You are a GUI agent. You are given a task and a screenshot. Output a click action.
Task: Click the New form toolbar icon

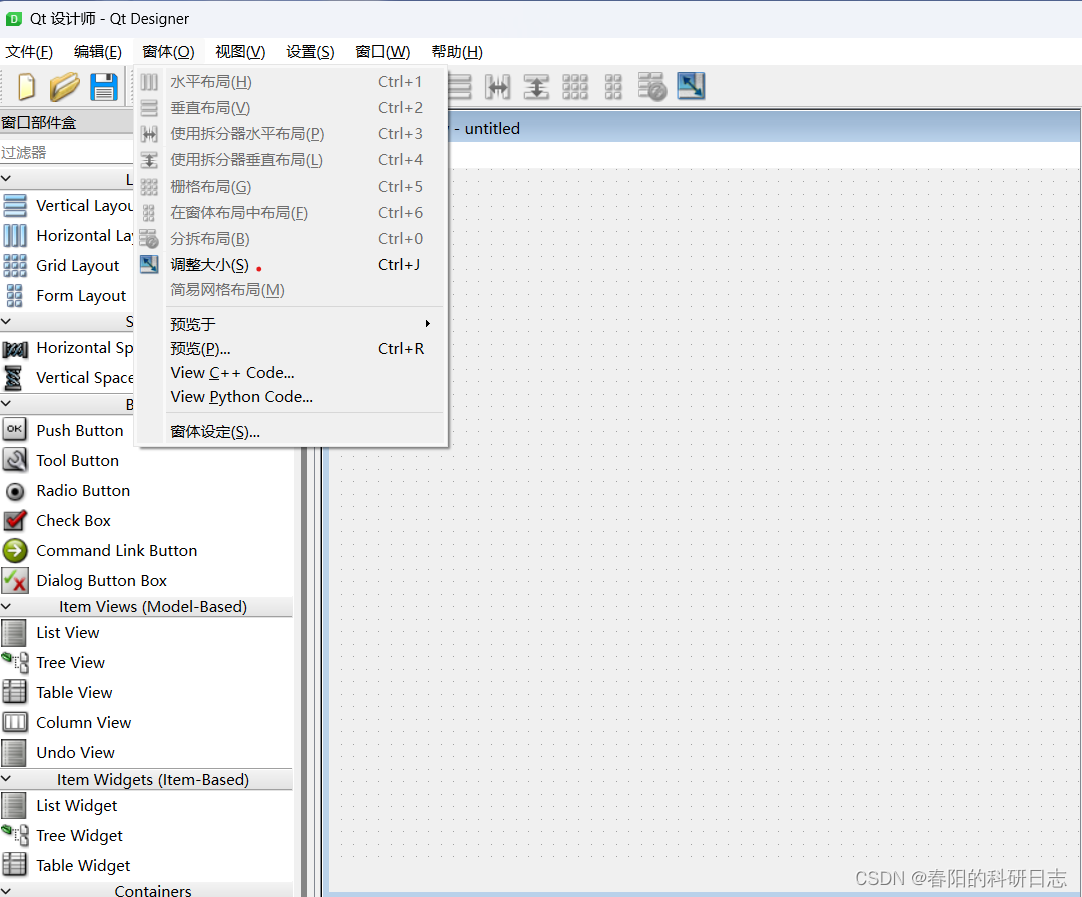[x=26, y=87]
